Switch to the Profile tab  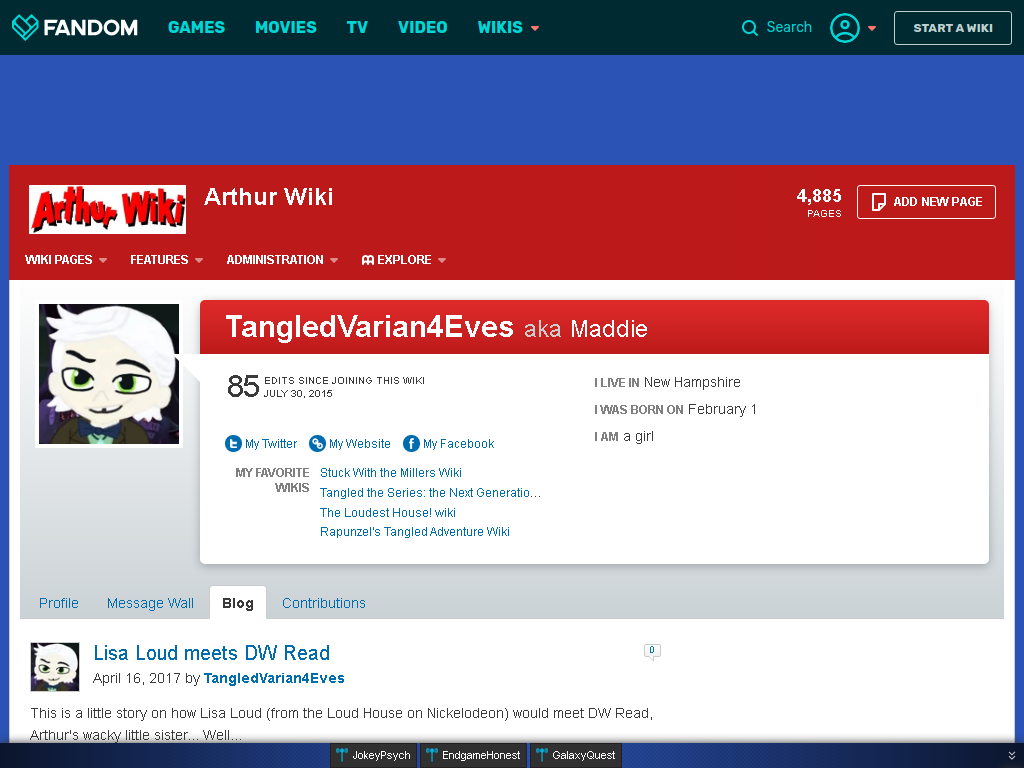(x=59, y=603)
